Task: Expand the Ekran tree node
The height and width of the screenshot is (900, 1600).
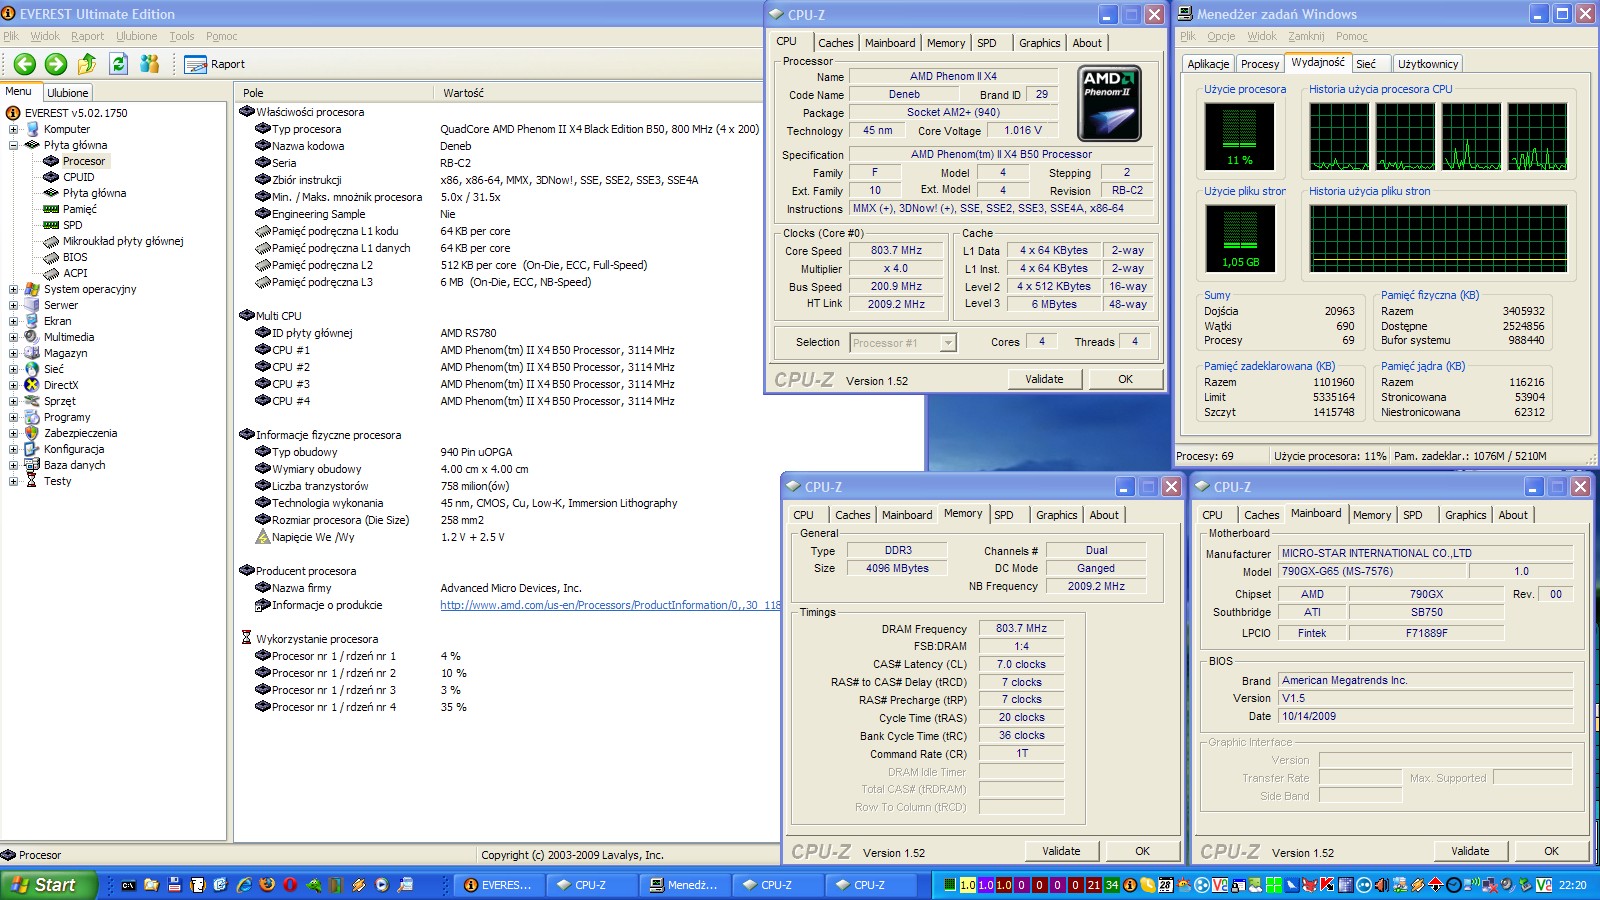Action: [13, 321]
